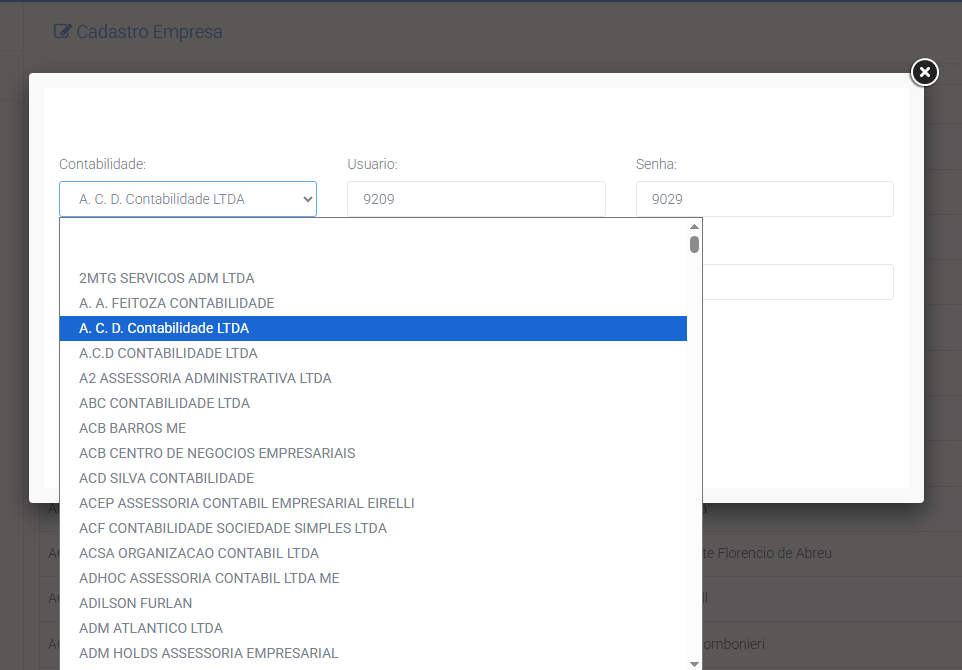Select ADM HOLDS ASSESSORIA EMPRESARIAL
962x670 pixels.
[x=208, y=653]
